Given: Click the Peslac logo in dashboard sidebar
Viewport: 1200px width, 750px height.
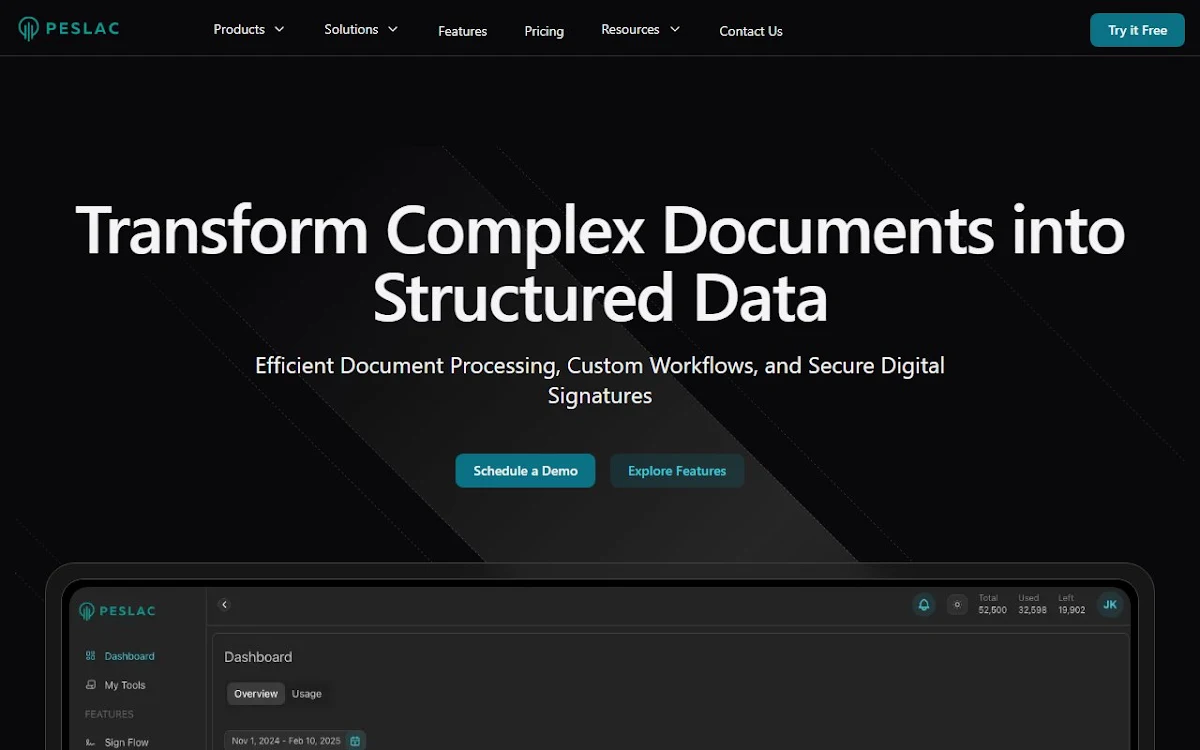Looking at the screenshot, I should [117, 611].
